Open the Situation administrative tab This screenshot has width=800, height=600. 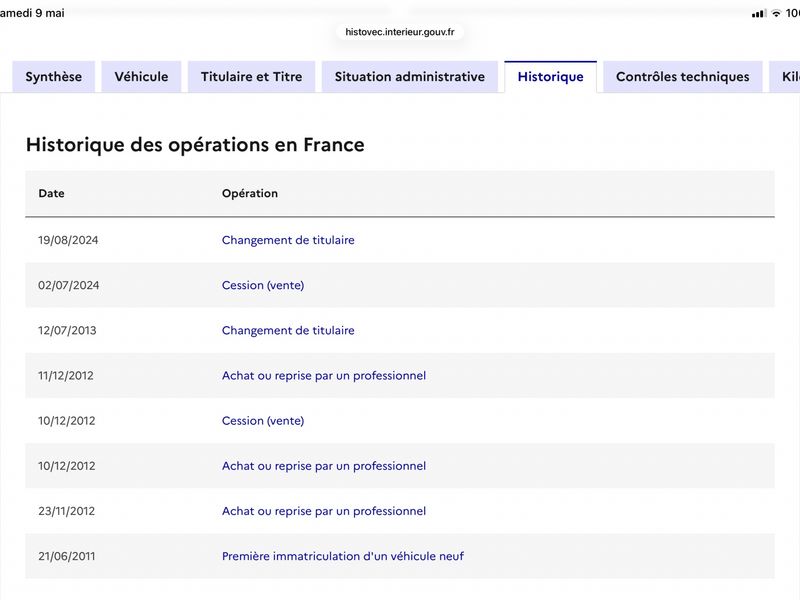[x=410, y=77]
